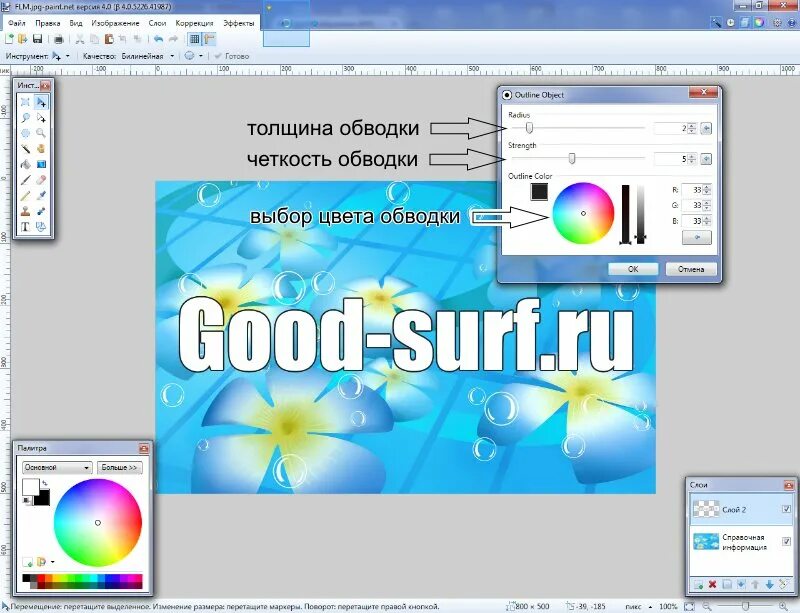Increase Radius value with up stepper
The height and width of the screenshot is (613, 800).
point(691,126)
